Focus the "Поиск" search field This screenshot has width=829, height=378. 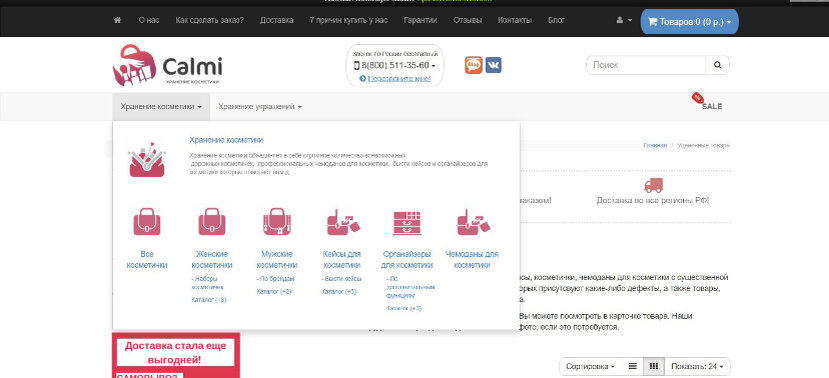pyautogui.click(x=646, y=65)
